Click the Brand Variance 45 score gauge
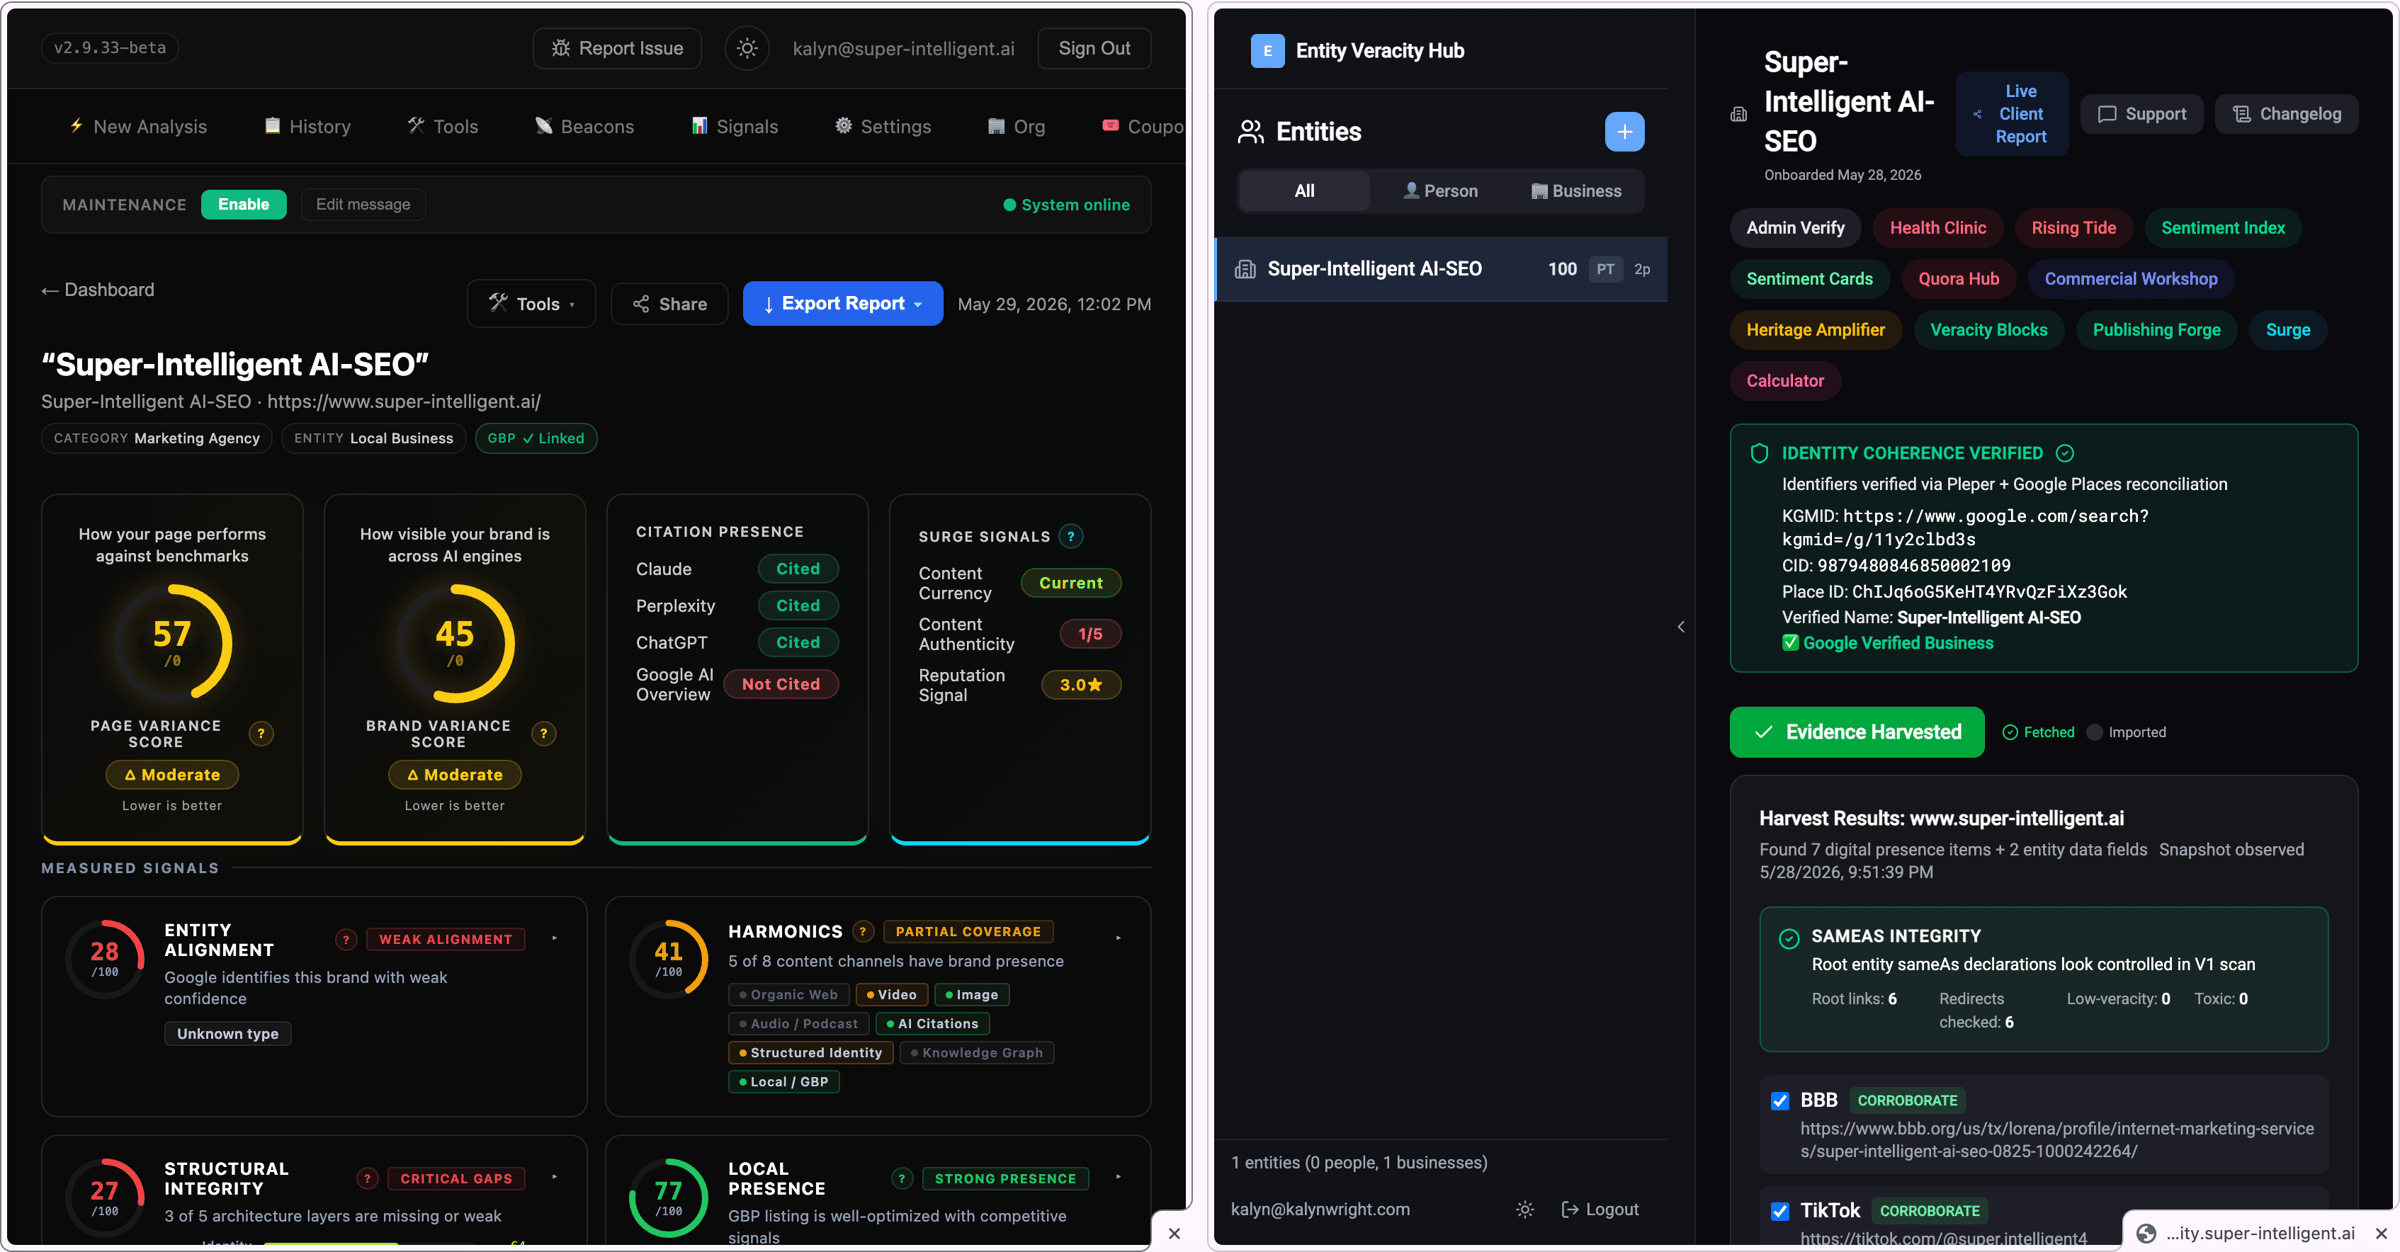The width and height of the screenshot is (2400, 1252). tap(455, 643)
